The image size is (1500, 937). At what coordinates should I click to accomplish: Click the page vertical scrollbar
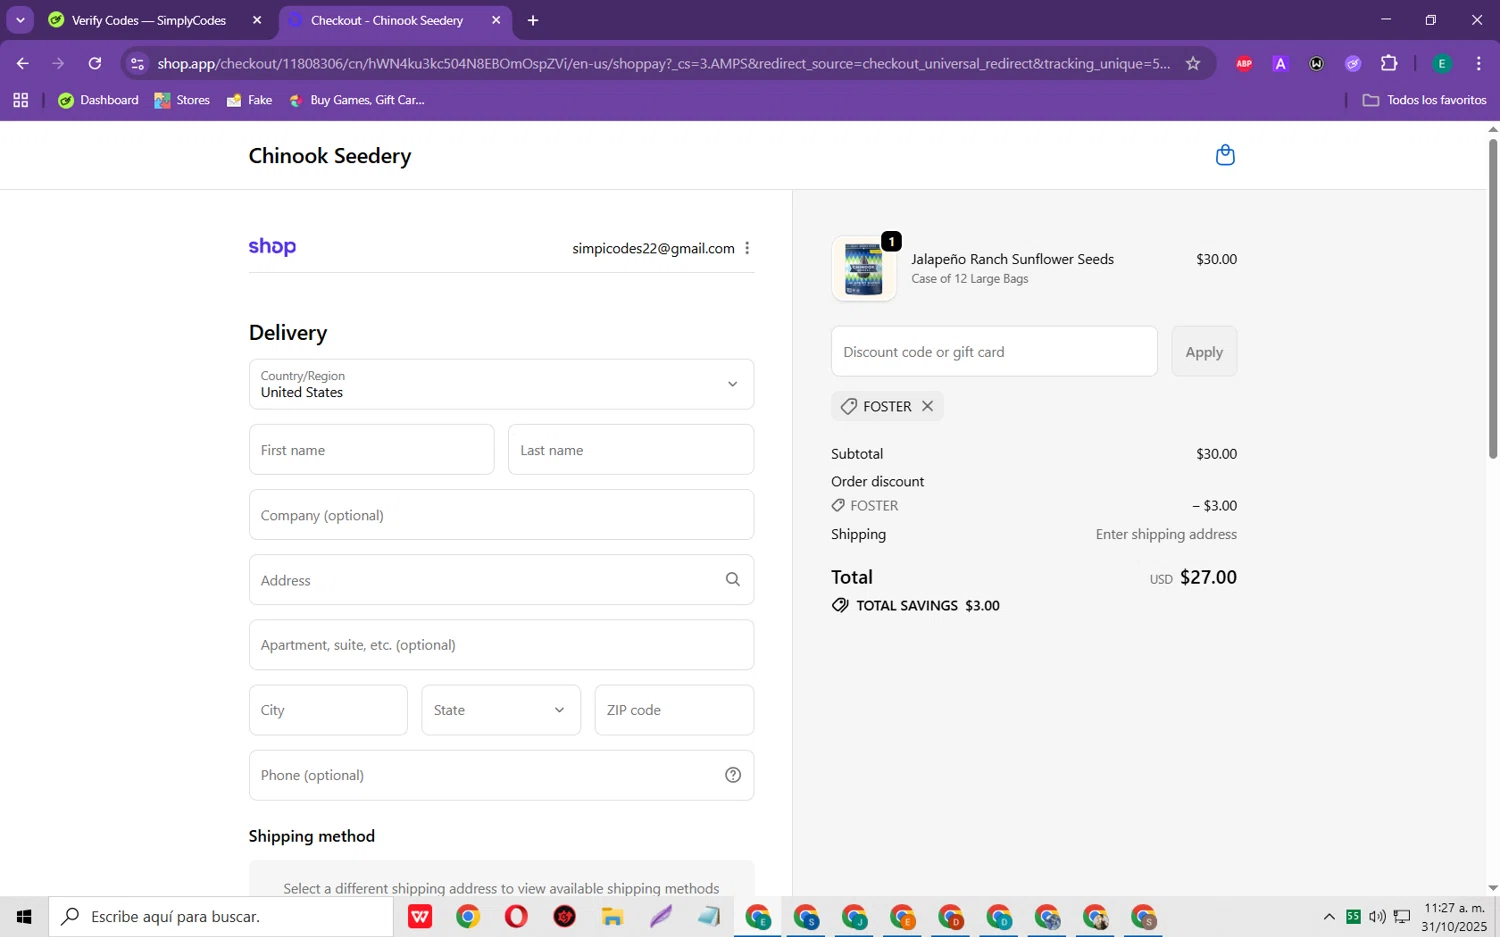(x=1493, y=300)
